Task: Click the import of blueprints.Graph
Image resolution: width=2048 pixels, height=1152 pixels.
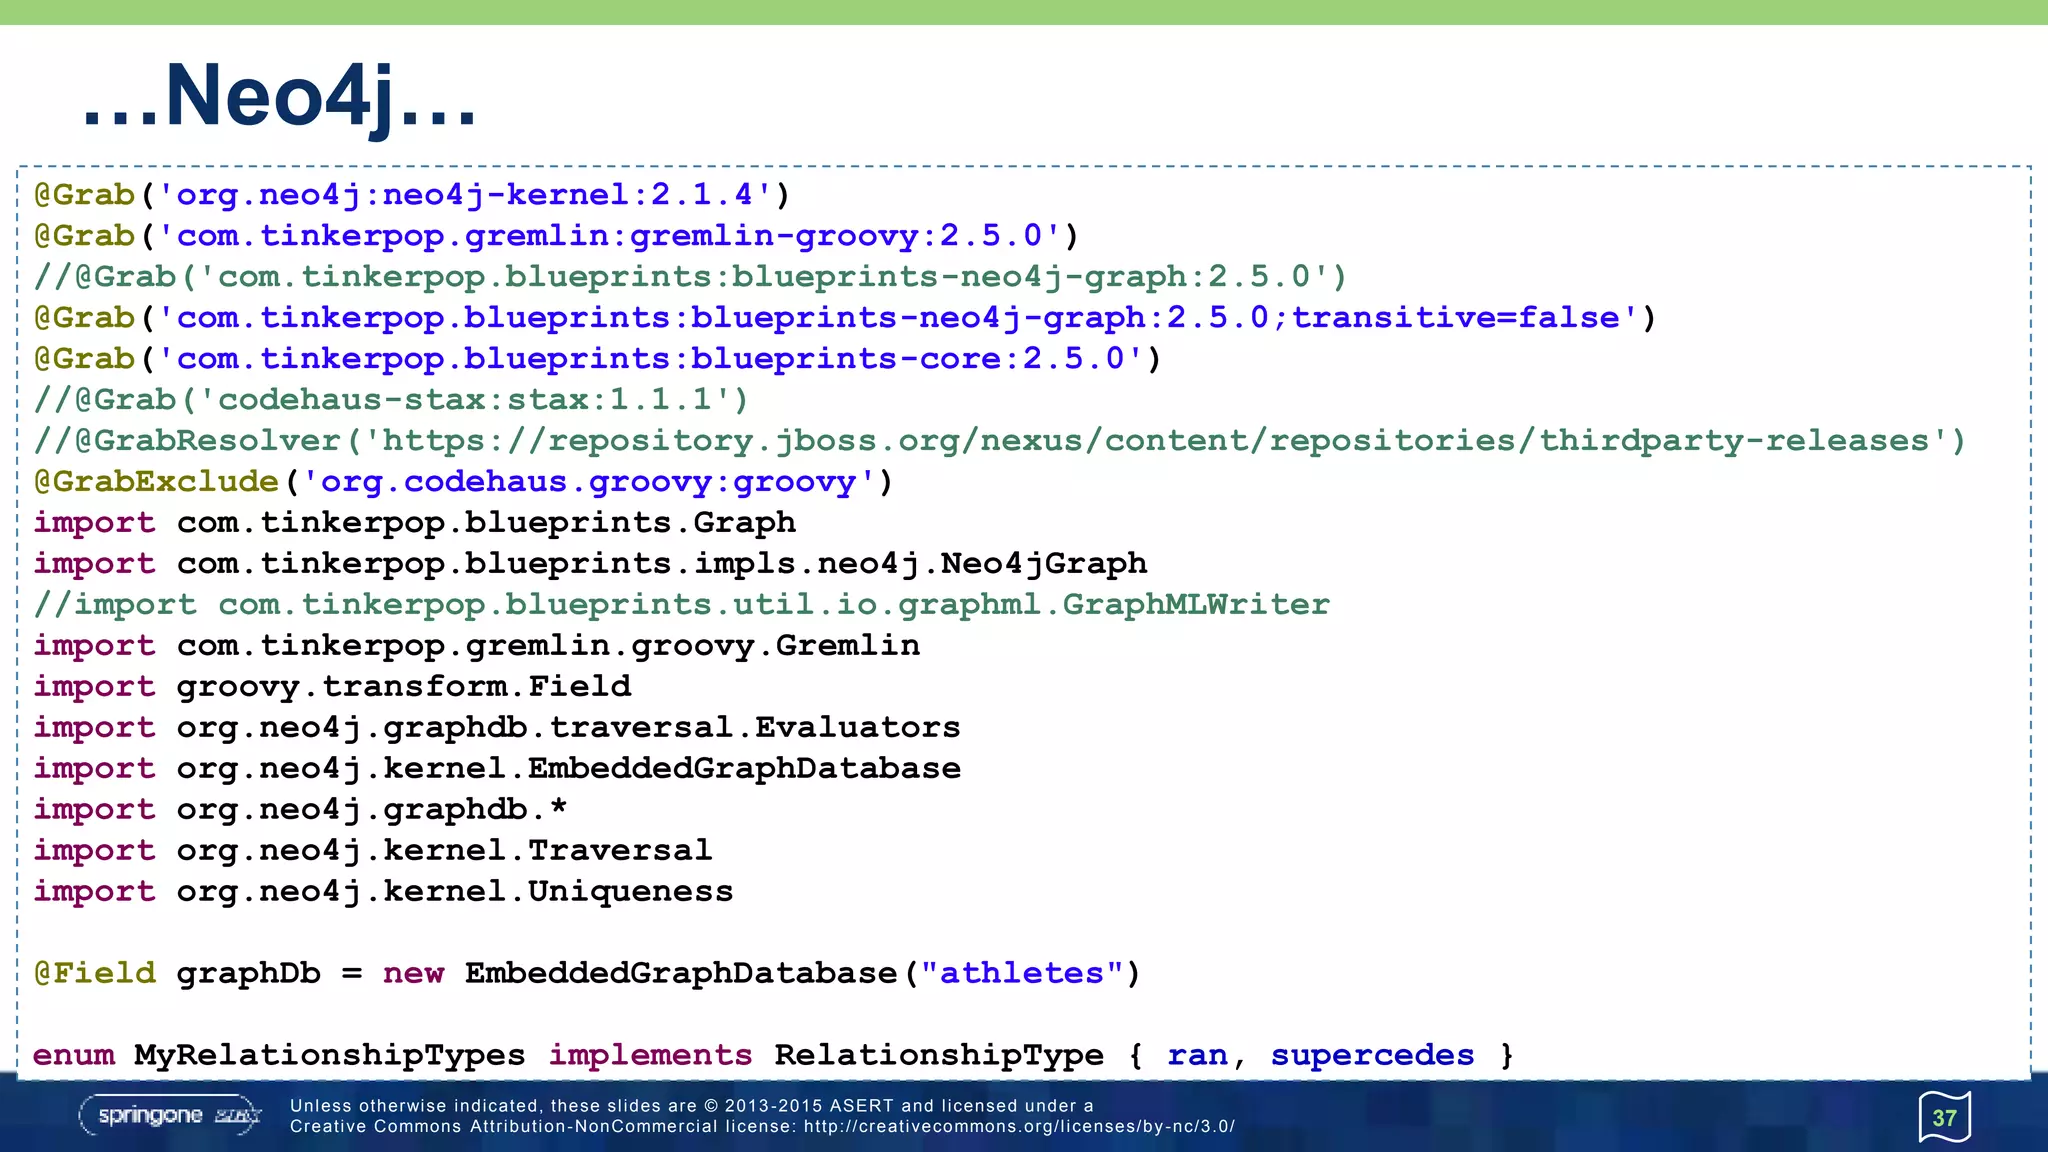Action: coord(414,523)
